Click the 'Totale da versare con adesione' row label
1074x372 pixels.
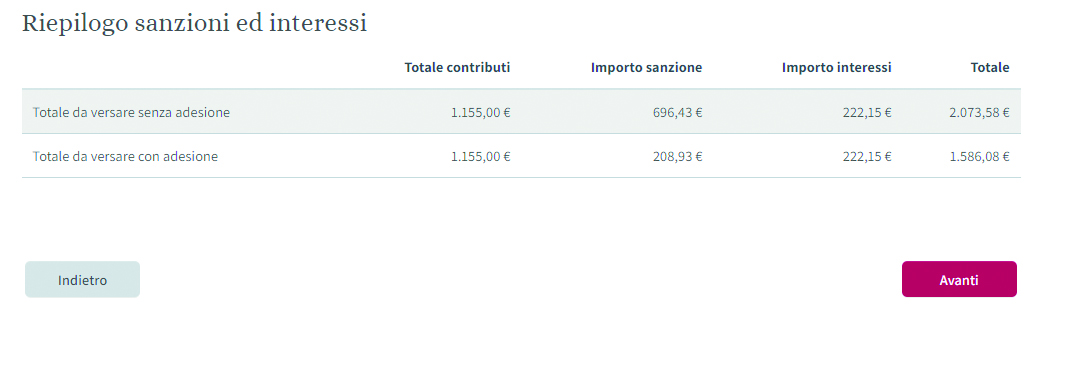click(x=125, y=156)
